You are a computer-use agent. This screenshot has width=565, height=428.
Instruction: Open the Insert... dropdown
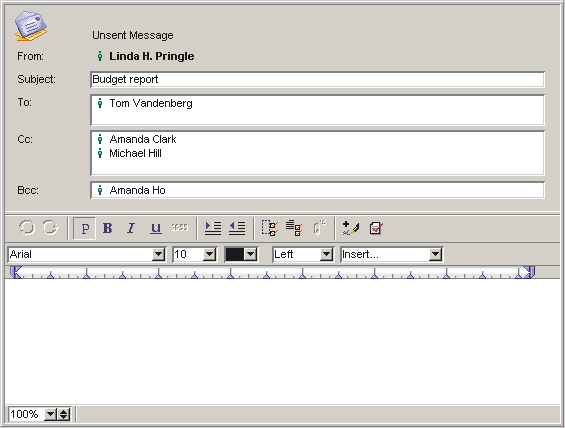(x=392, y=254)
